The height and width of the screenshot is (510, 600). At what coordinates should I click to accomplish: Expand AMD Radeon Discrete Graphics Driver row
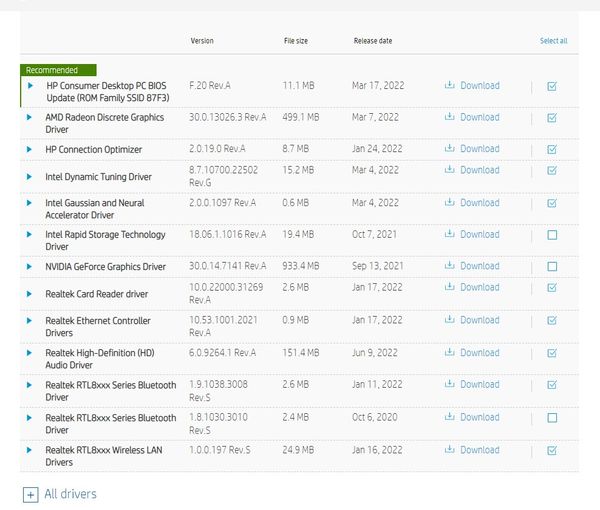[29, 117]
